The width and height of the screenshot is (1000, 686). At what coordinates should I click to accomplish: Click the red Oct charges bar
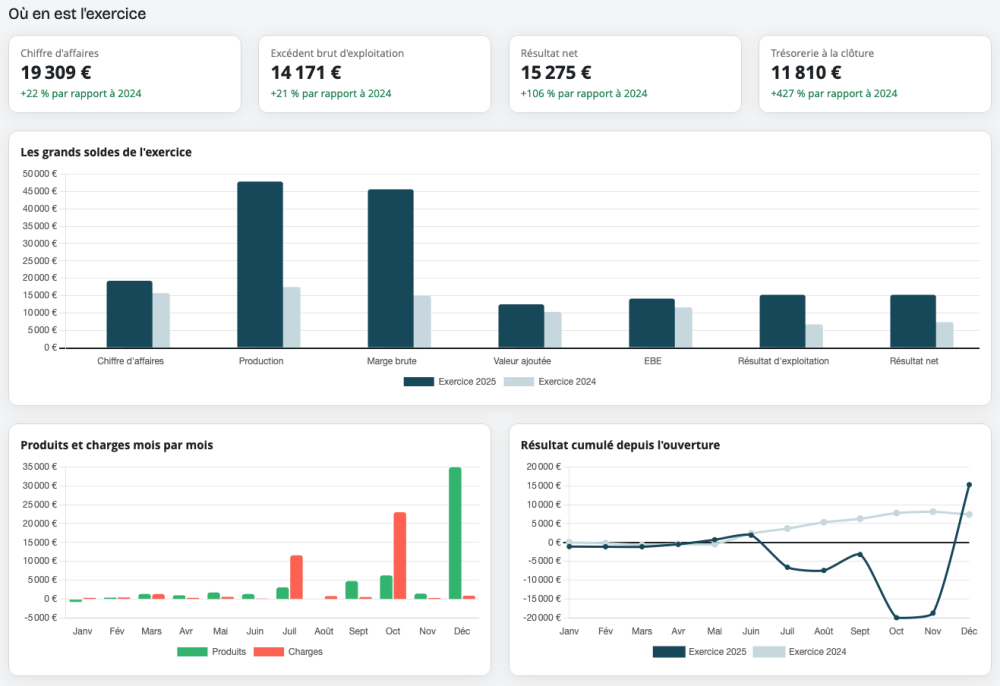(400, 555)
